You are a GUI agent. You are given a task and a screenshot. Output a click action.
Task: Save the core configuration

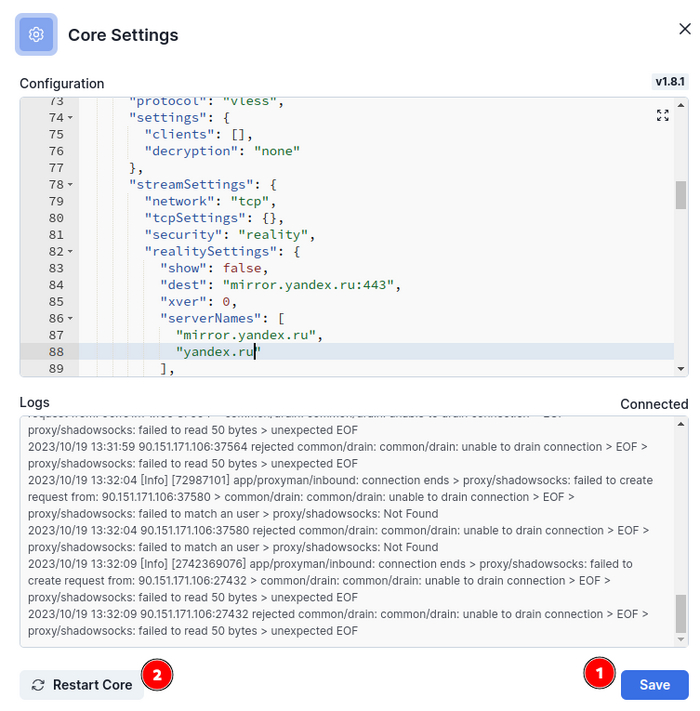(654, 685)
